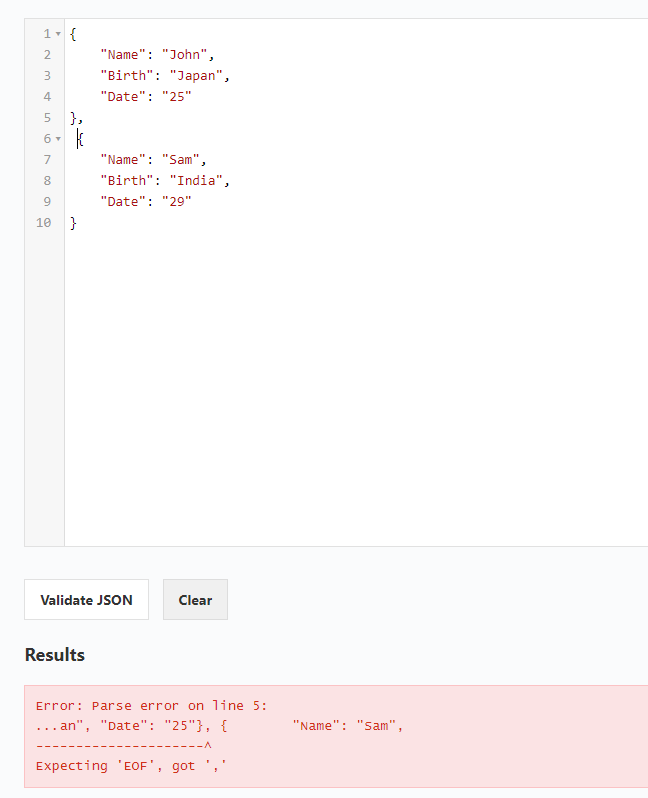Place cursor on the "Japan" value
This screenshot has width=648, height=798.
(x=199, y=76)
